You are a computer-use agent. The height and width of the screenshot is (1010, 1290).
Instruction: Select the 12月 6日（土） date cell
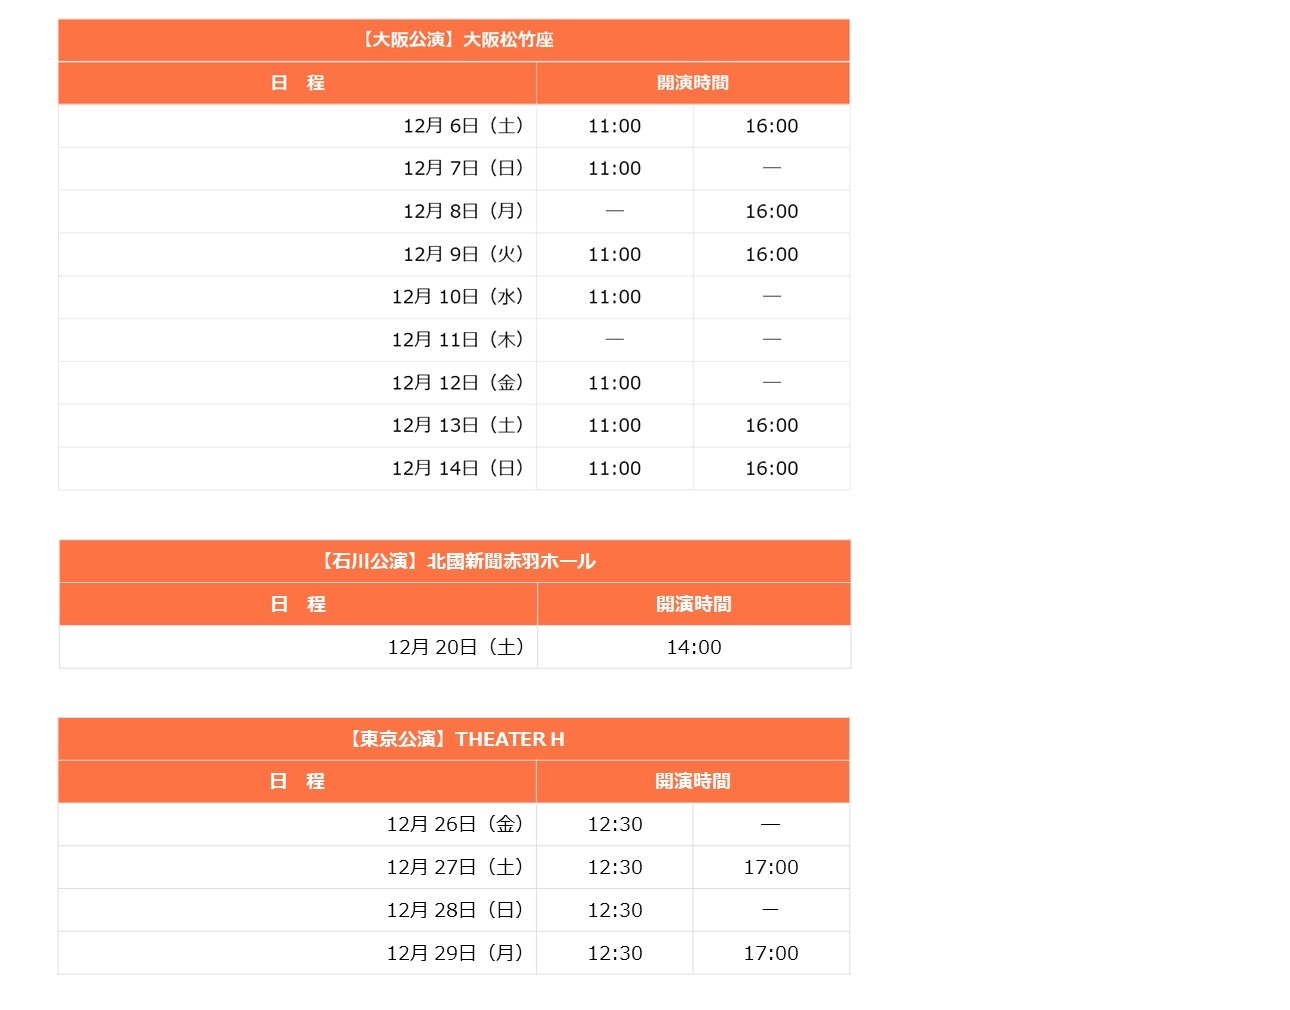[x=298, y=126]
